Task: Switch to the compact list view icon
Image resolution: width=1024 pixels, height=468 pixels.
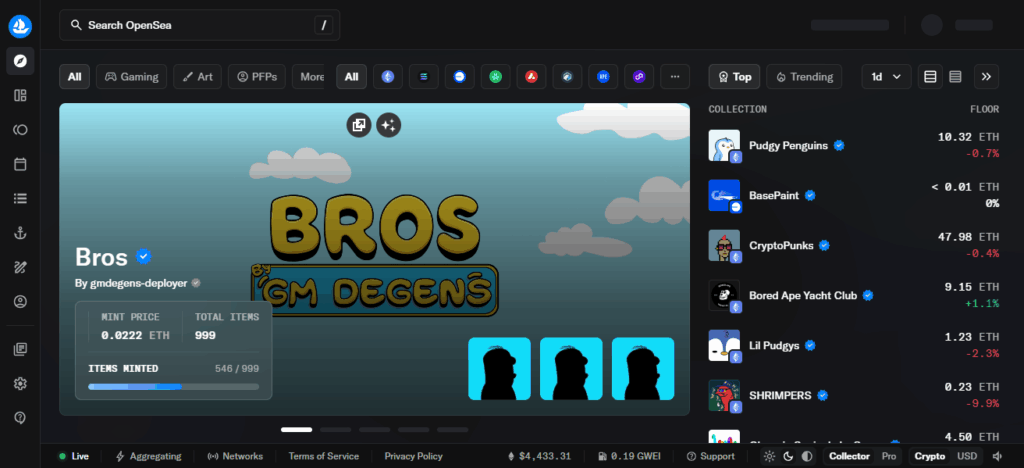Action: (955, 76)
